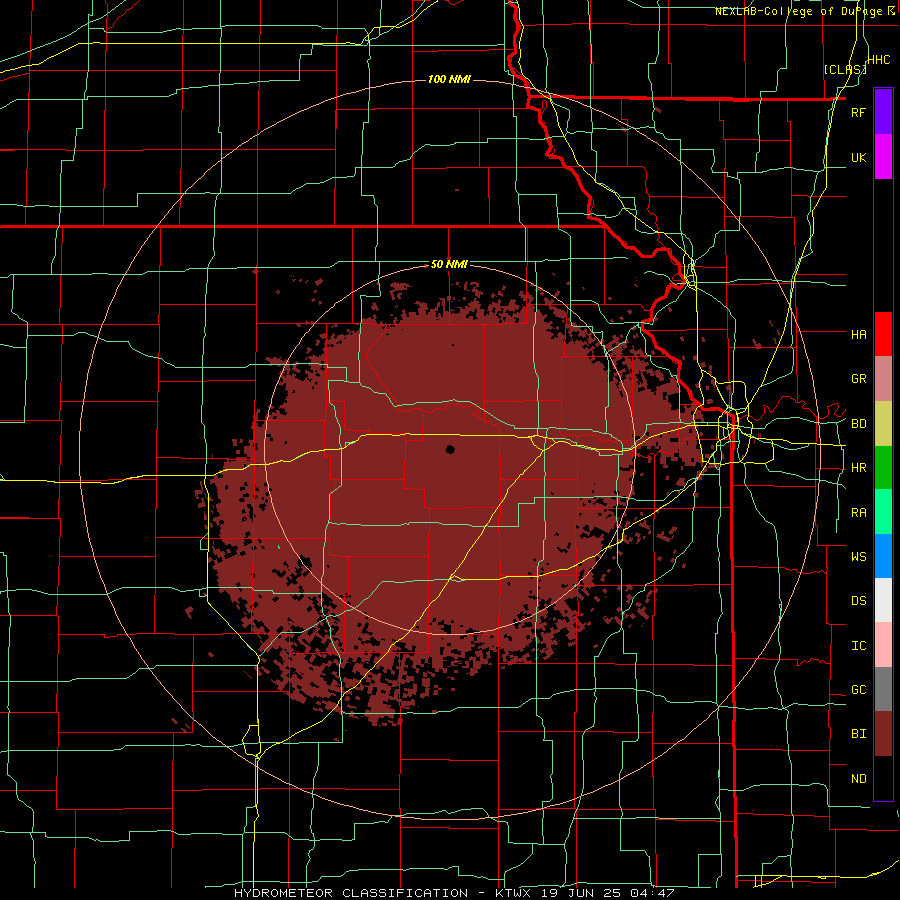Screen dimensions: 900x900
Task: Click the RA legend label
Action: point(858,513)
